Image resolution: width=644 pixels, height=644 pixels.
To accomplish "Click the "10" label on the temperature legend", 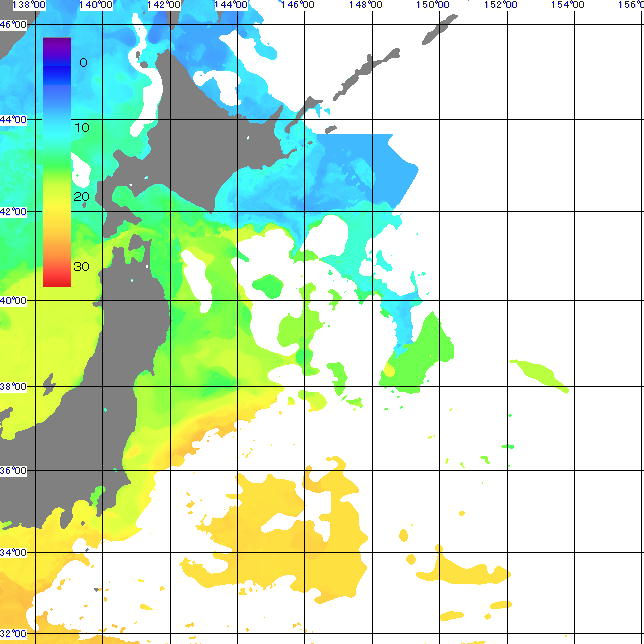I will click(83, 129).
